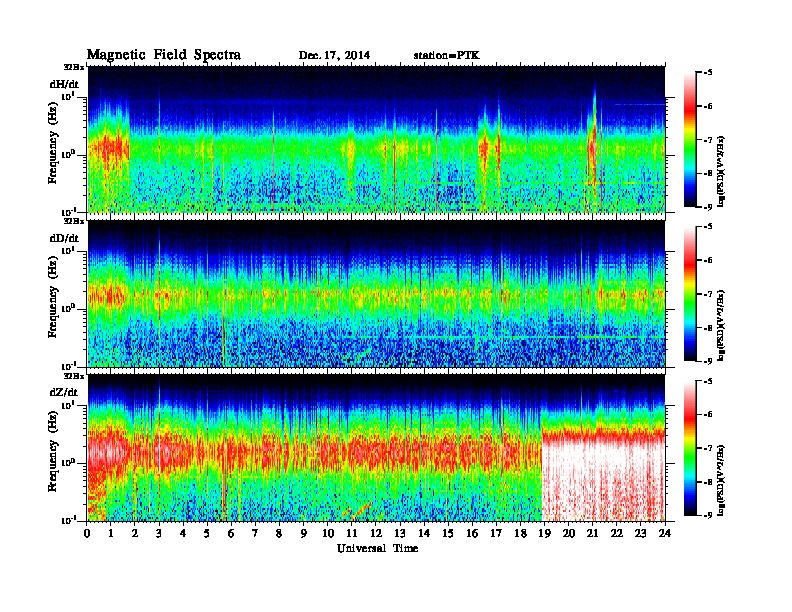Click the time axis tick label "16"
792x612 pixels.
[472, 534]
